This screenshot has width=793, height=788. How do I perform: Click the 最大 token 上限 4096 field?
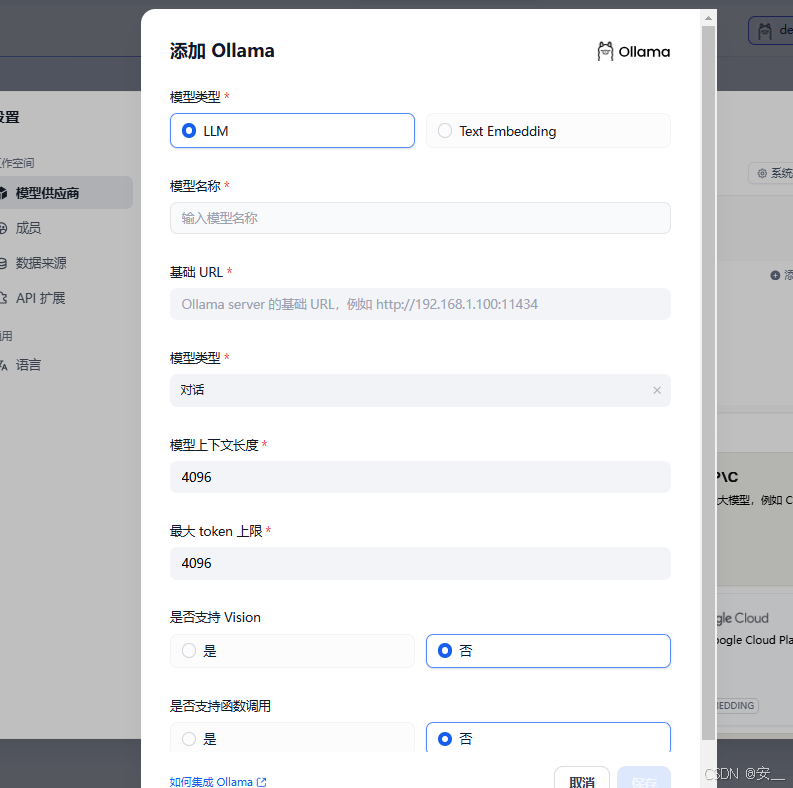pos(420,563)
